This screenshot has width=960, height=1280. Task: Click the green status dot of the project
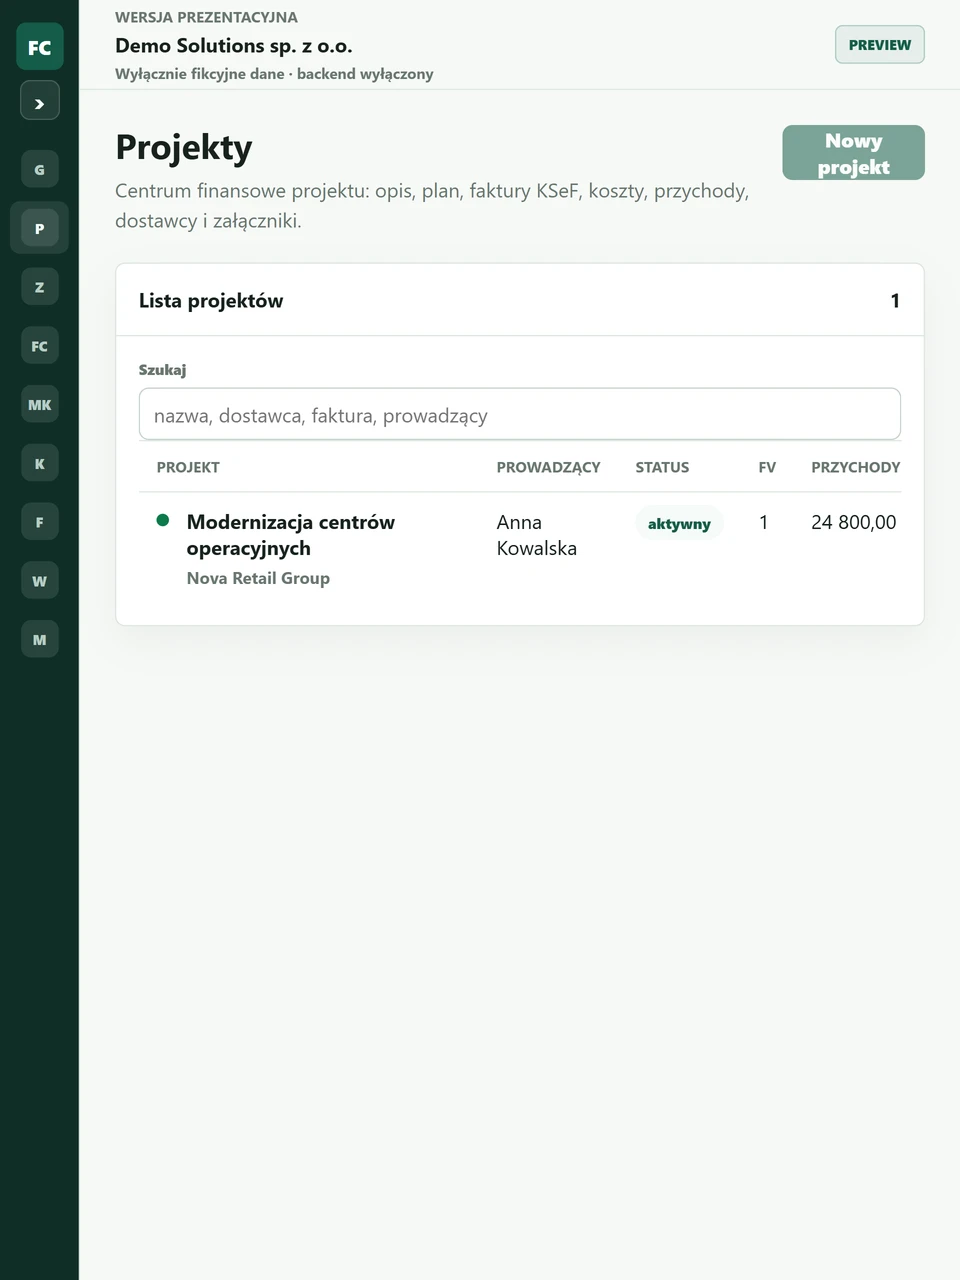(x=163, y=520)
